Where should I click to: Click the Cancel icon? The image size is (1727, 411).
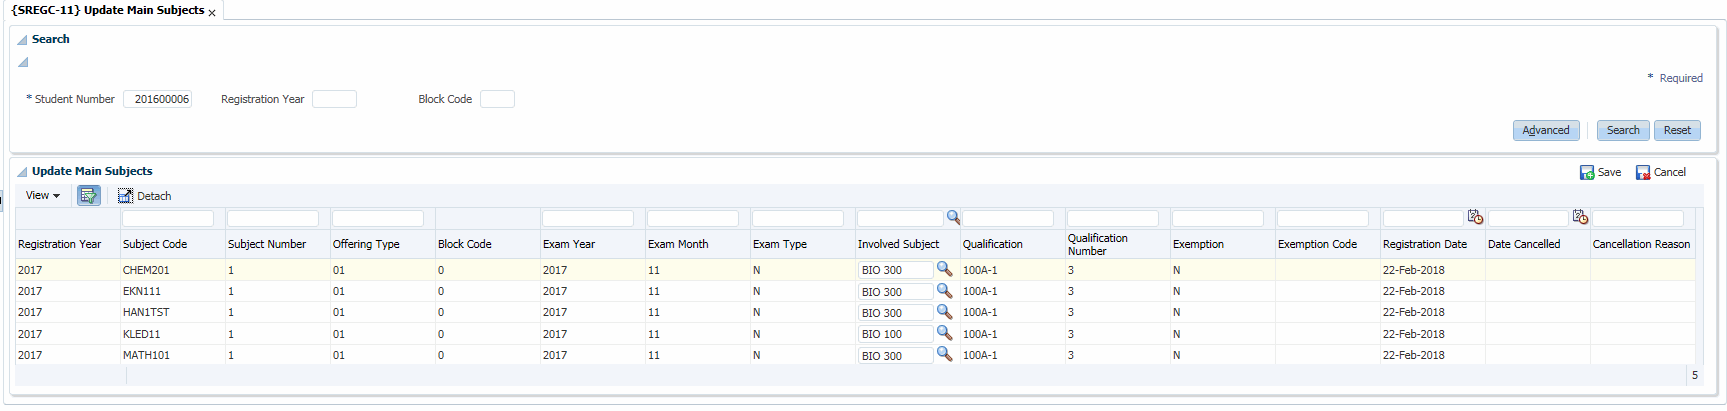pos(1643,173)
